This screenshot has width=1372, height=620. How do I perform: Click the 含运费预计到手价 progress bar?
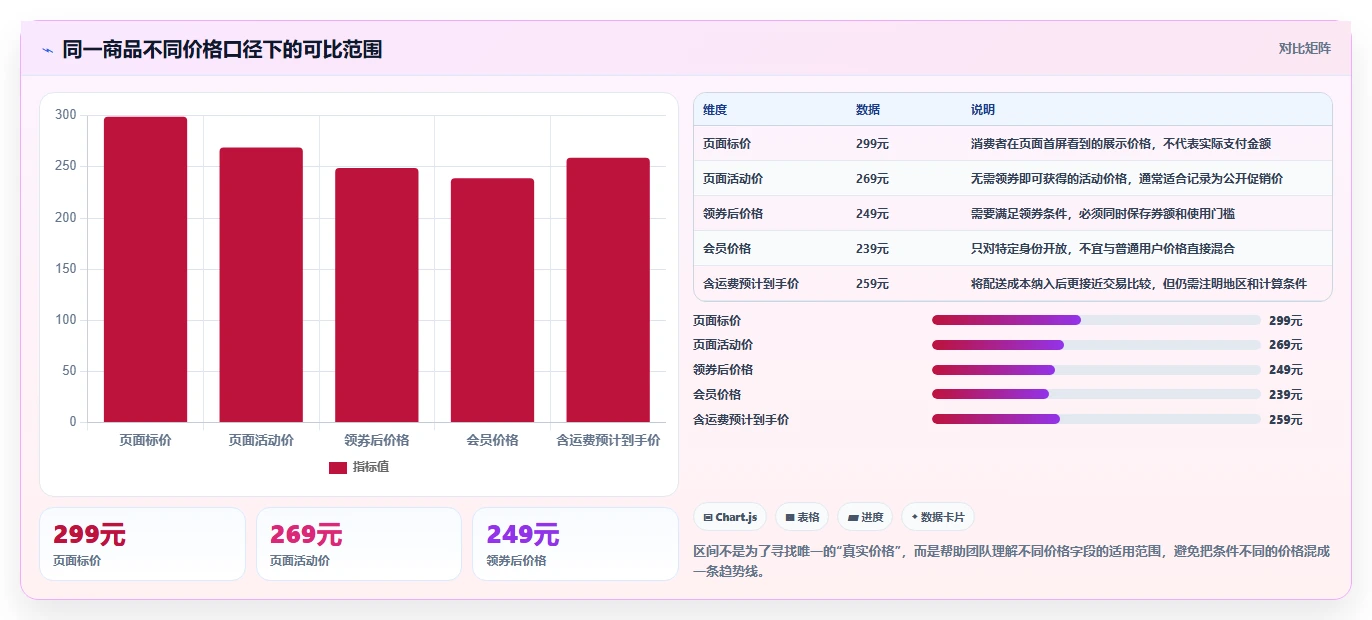(1096, 419)
